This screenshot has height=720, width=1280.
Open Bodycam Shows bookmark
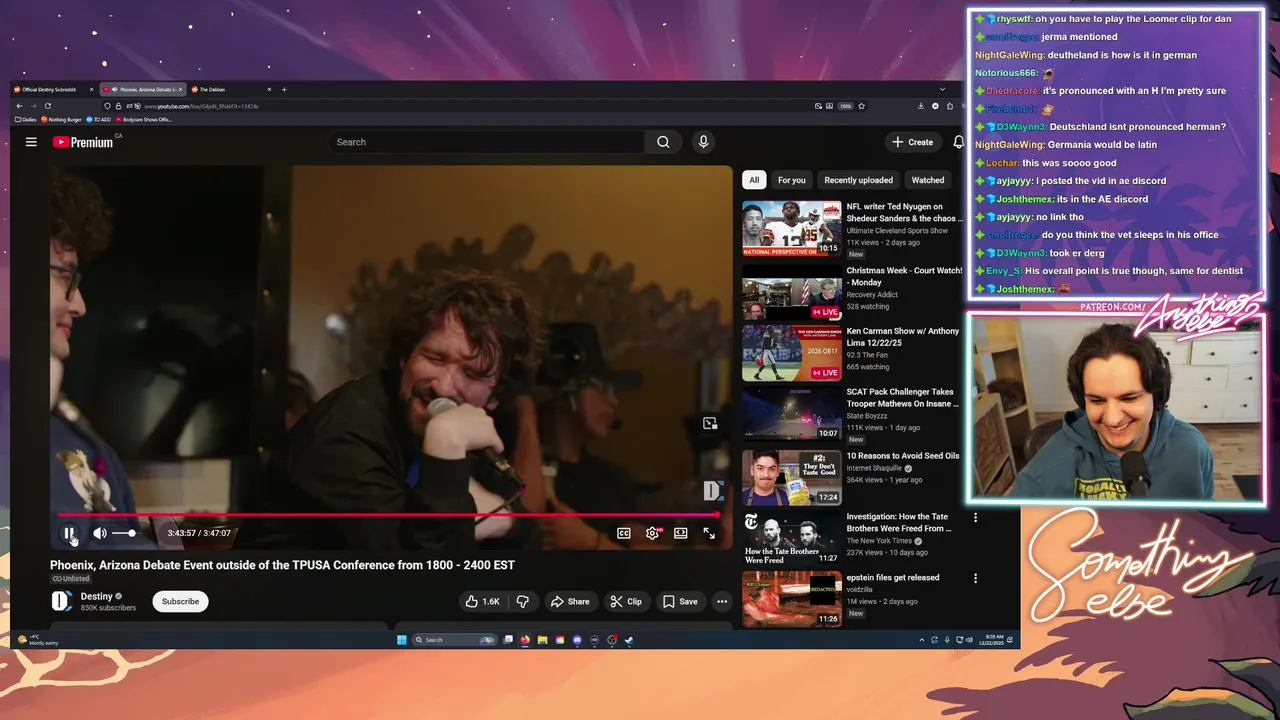pyautogui.click(x=143, y=119)
